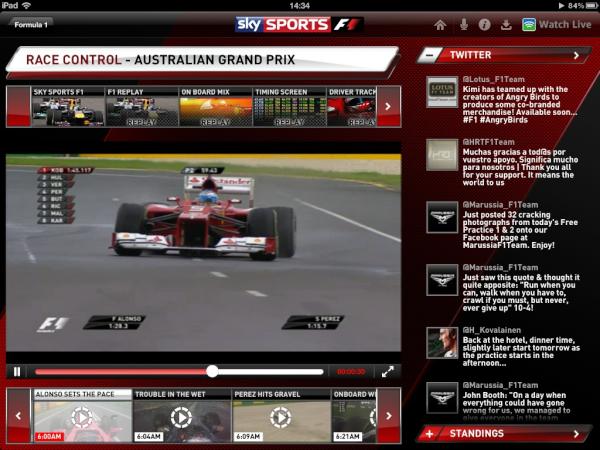The height and width of the screenshot is (450, 600).
Task: Tap the 6:00AM timestamp label
Action: tap(49, 436)
